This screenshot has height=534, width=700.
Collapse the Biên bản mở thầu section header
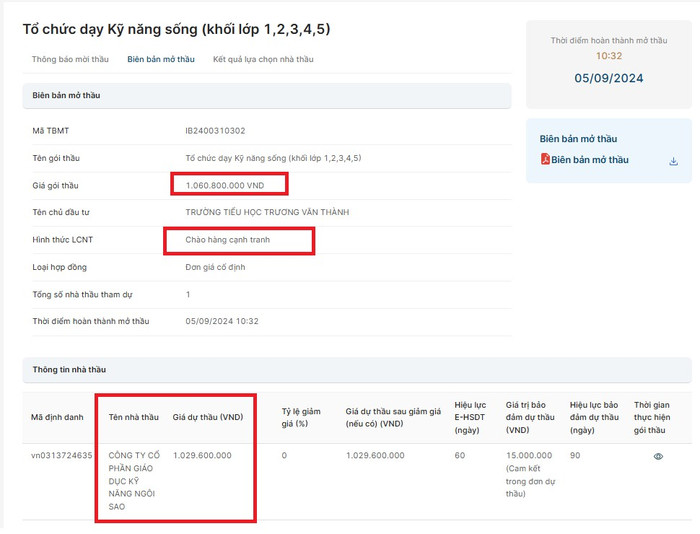266,96
